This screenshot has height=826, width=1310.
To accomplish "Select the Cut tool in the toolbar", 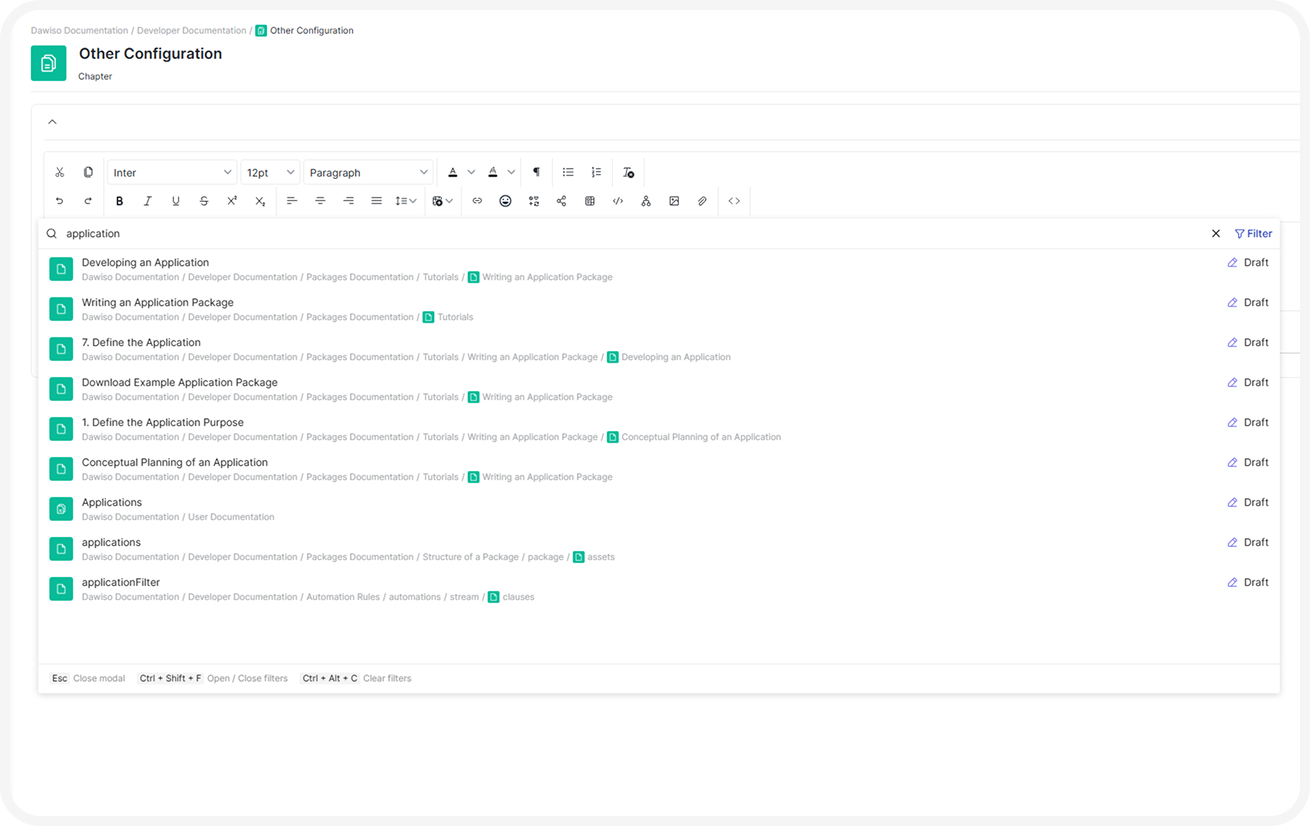I will [x=59, y=171].
